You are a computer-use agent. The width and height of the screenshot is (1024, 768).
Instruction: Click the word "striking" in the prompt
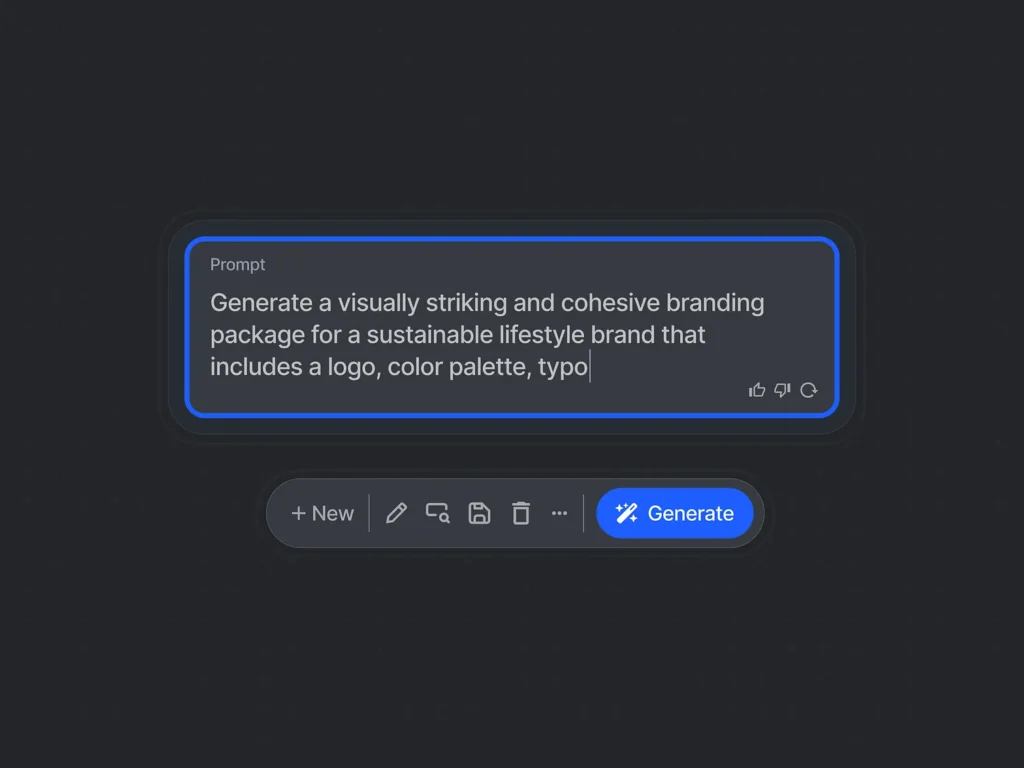[x=466, y=303]
